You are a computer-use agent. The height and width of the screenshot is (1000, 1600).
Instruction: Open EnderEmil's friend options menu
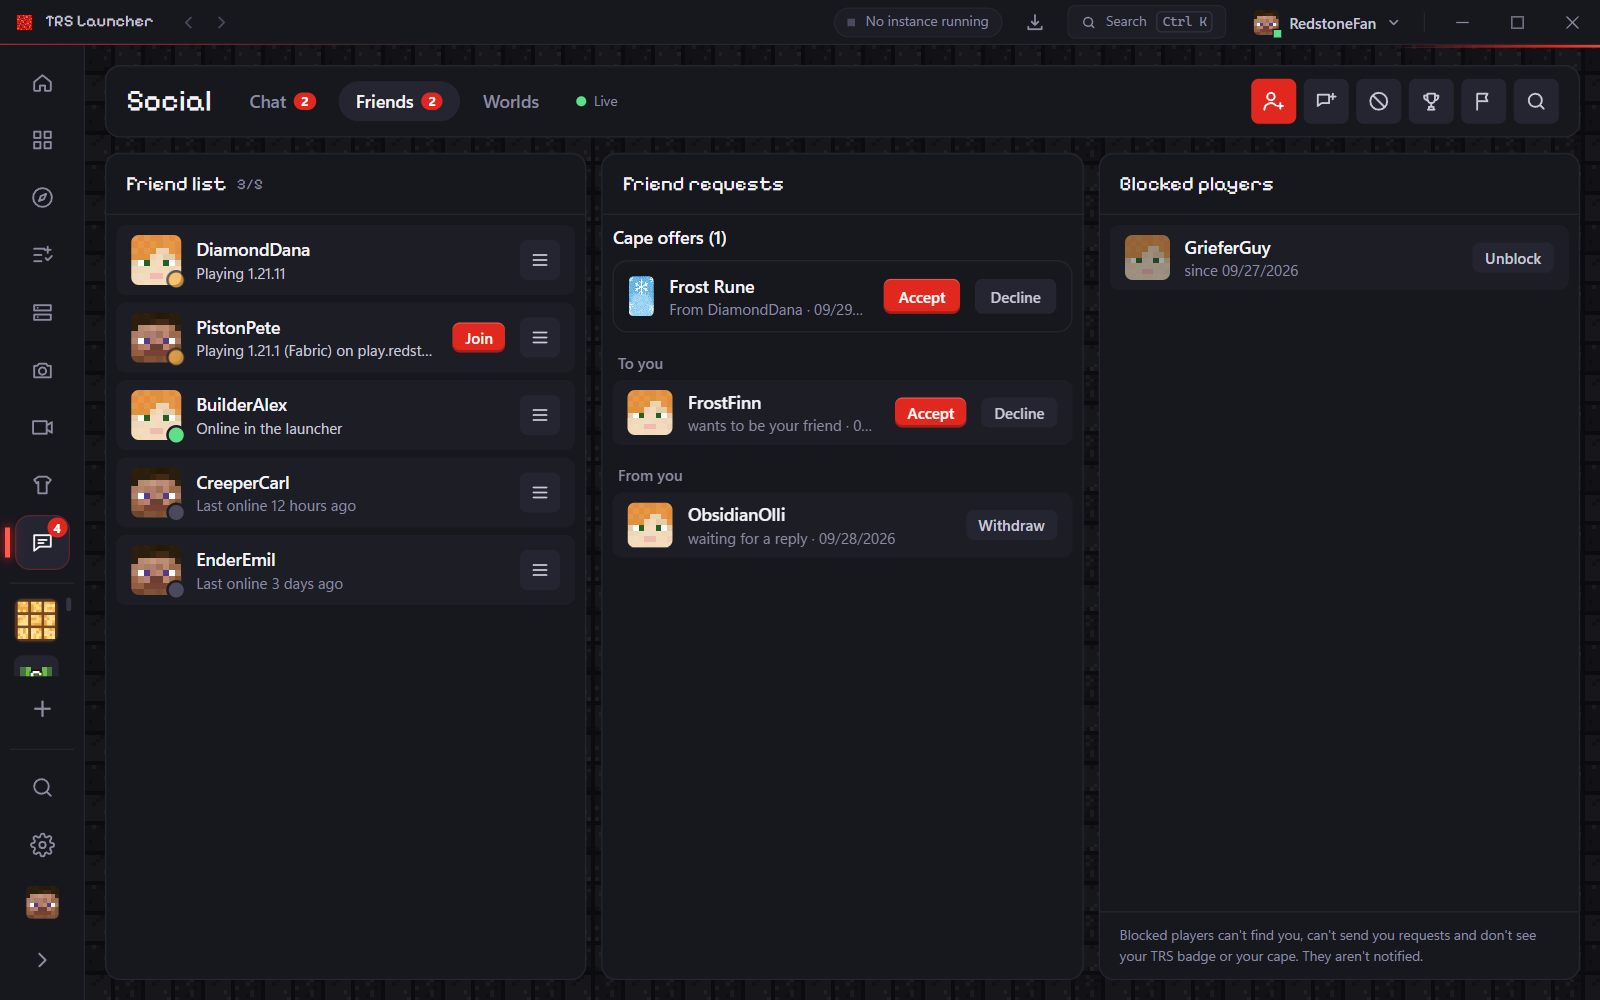540,570
